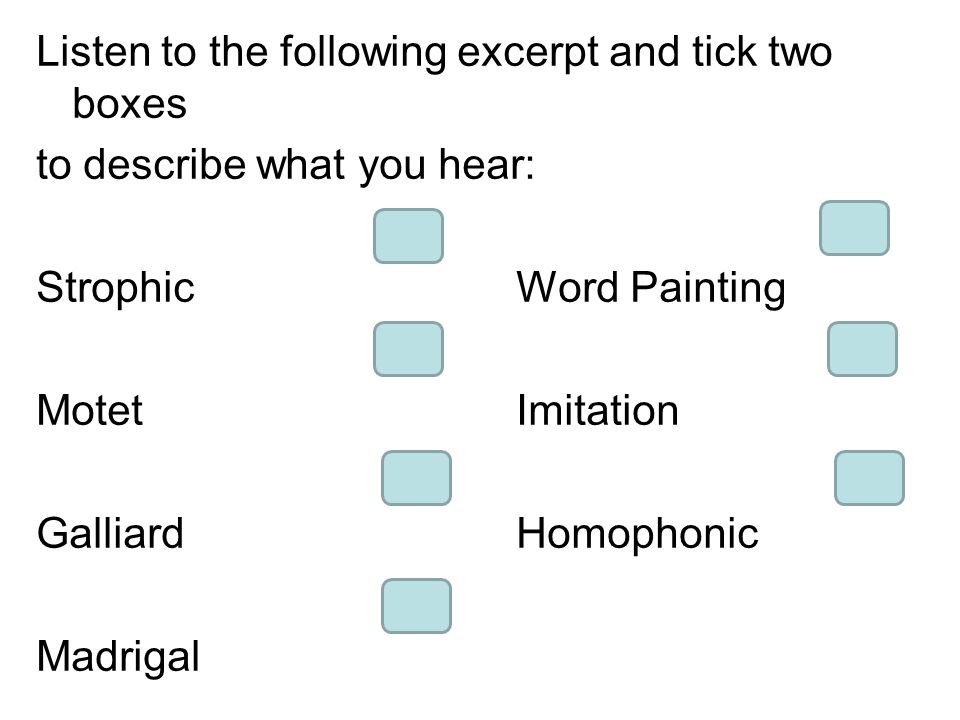
Task: Select the Galliard label text
Action: 110,533
